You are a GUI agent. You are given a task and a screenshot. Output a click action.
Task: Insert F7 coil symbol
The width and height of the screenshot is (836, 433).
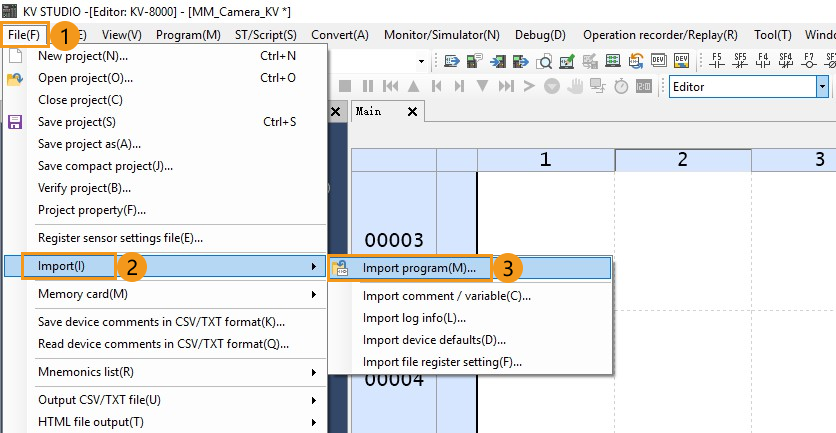pyautogui.click(x=809, y=61)
